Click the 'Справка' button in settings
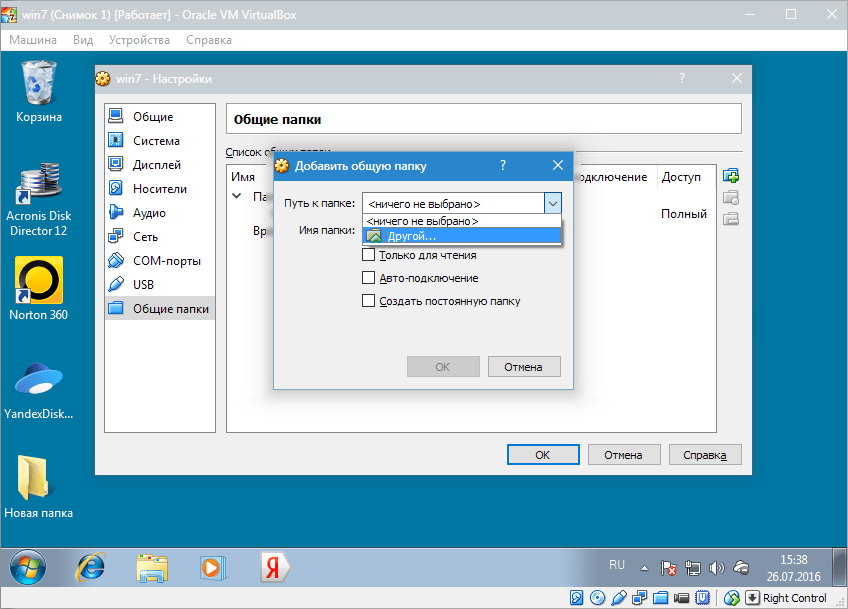Viewport: 848px width, 609px height. pyautogui.click(x=705, y=455)
